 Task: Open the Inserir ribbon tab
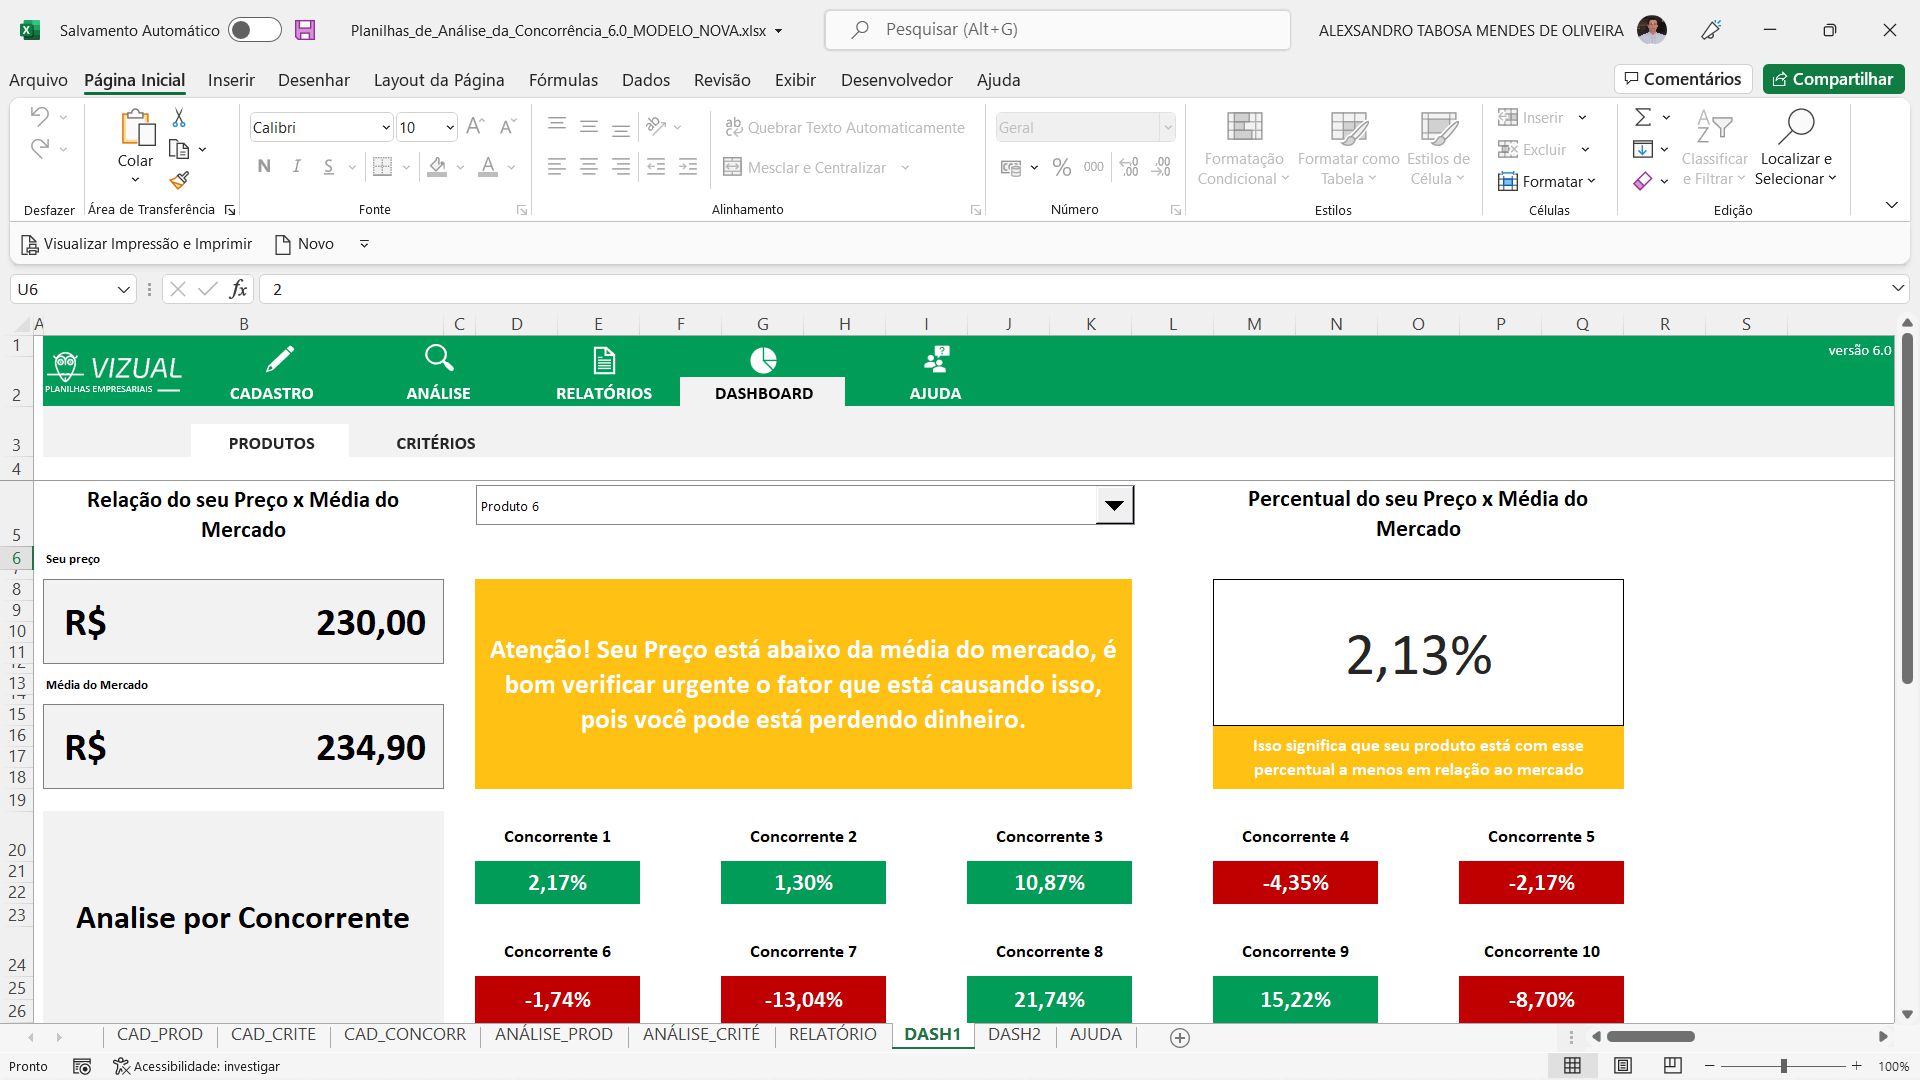(230, 80)
